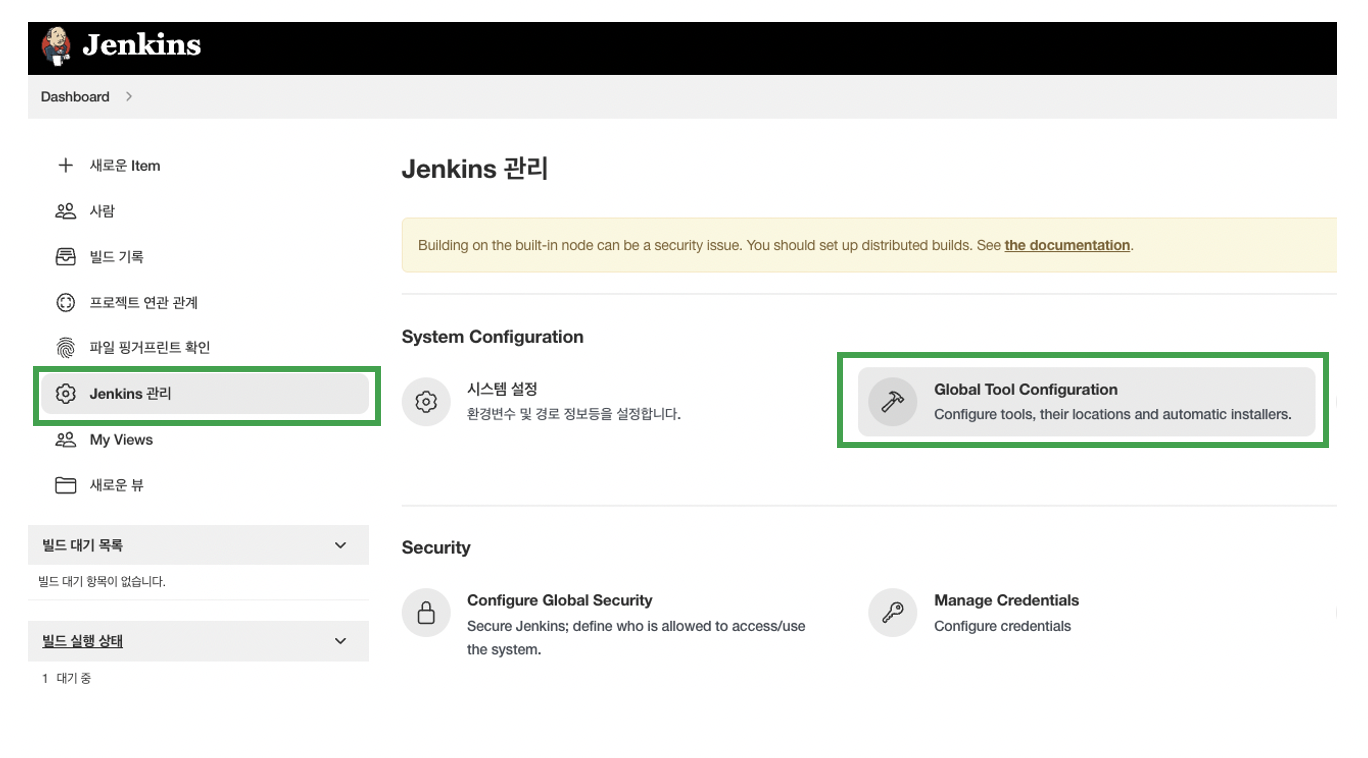Click the gear icon beside Jenkins 관리

click(65, 394)
